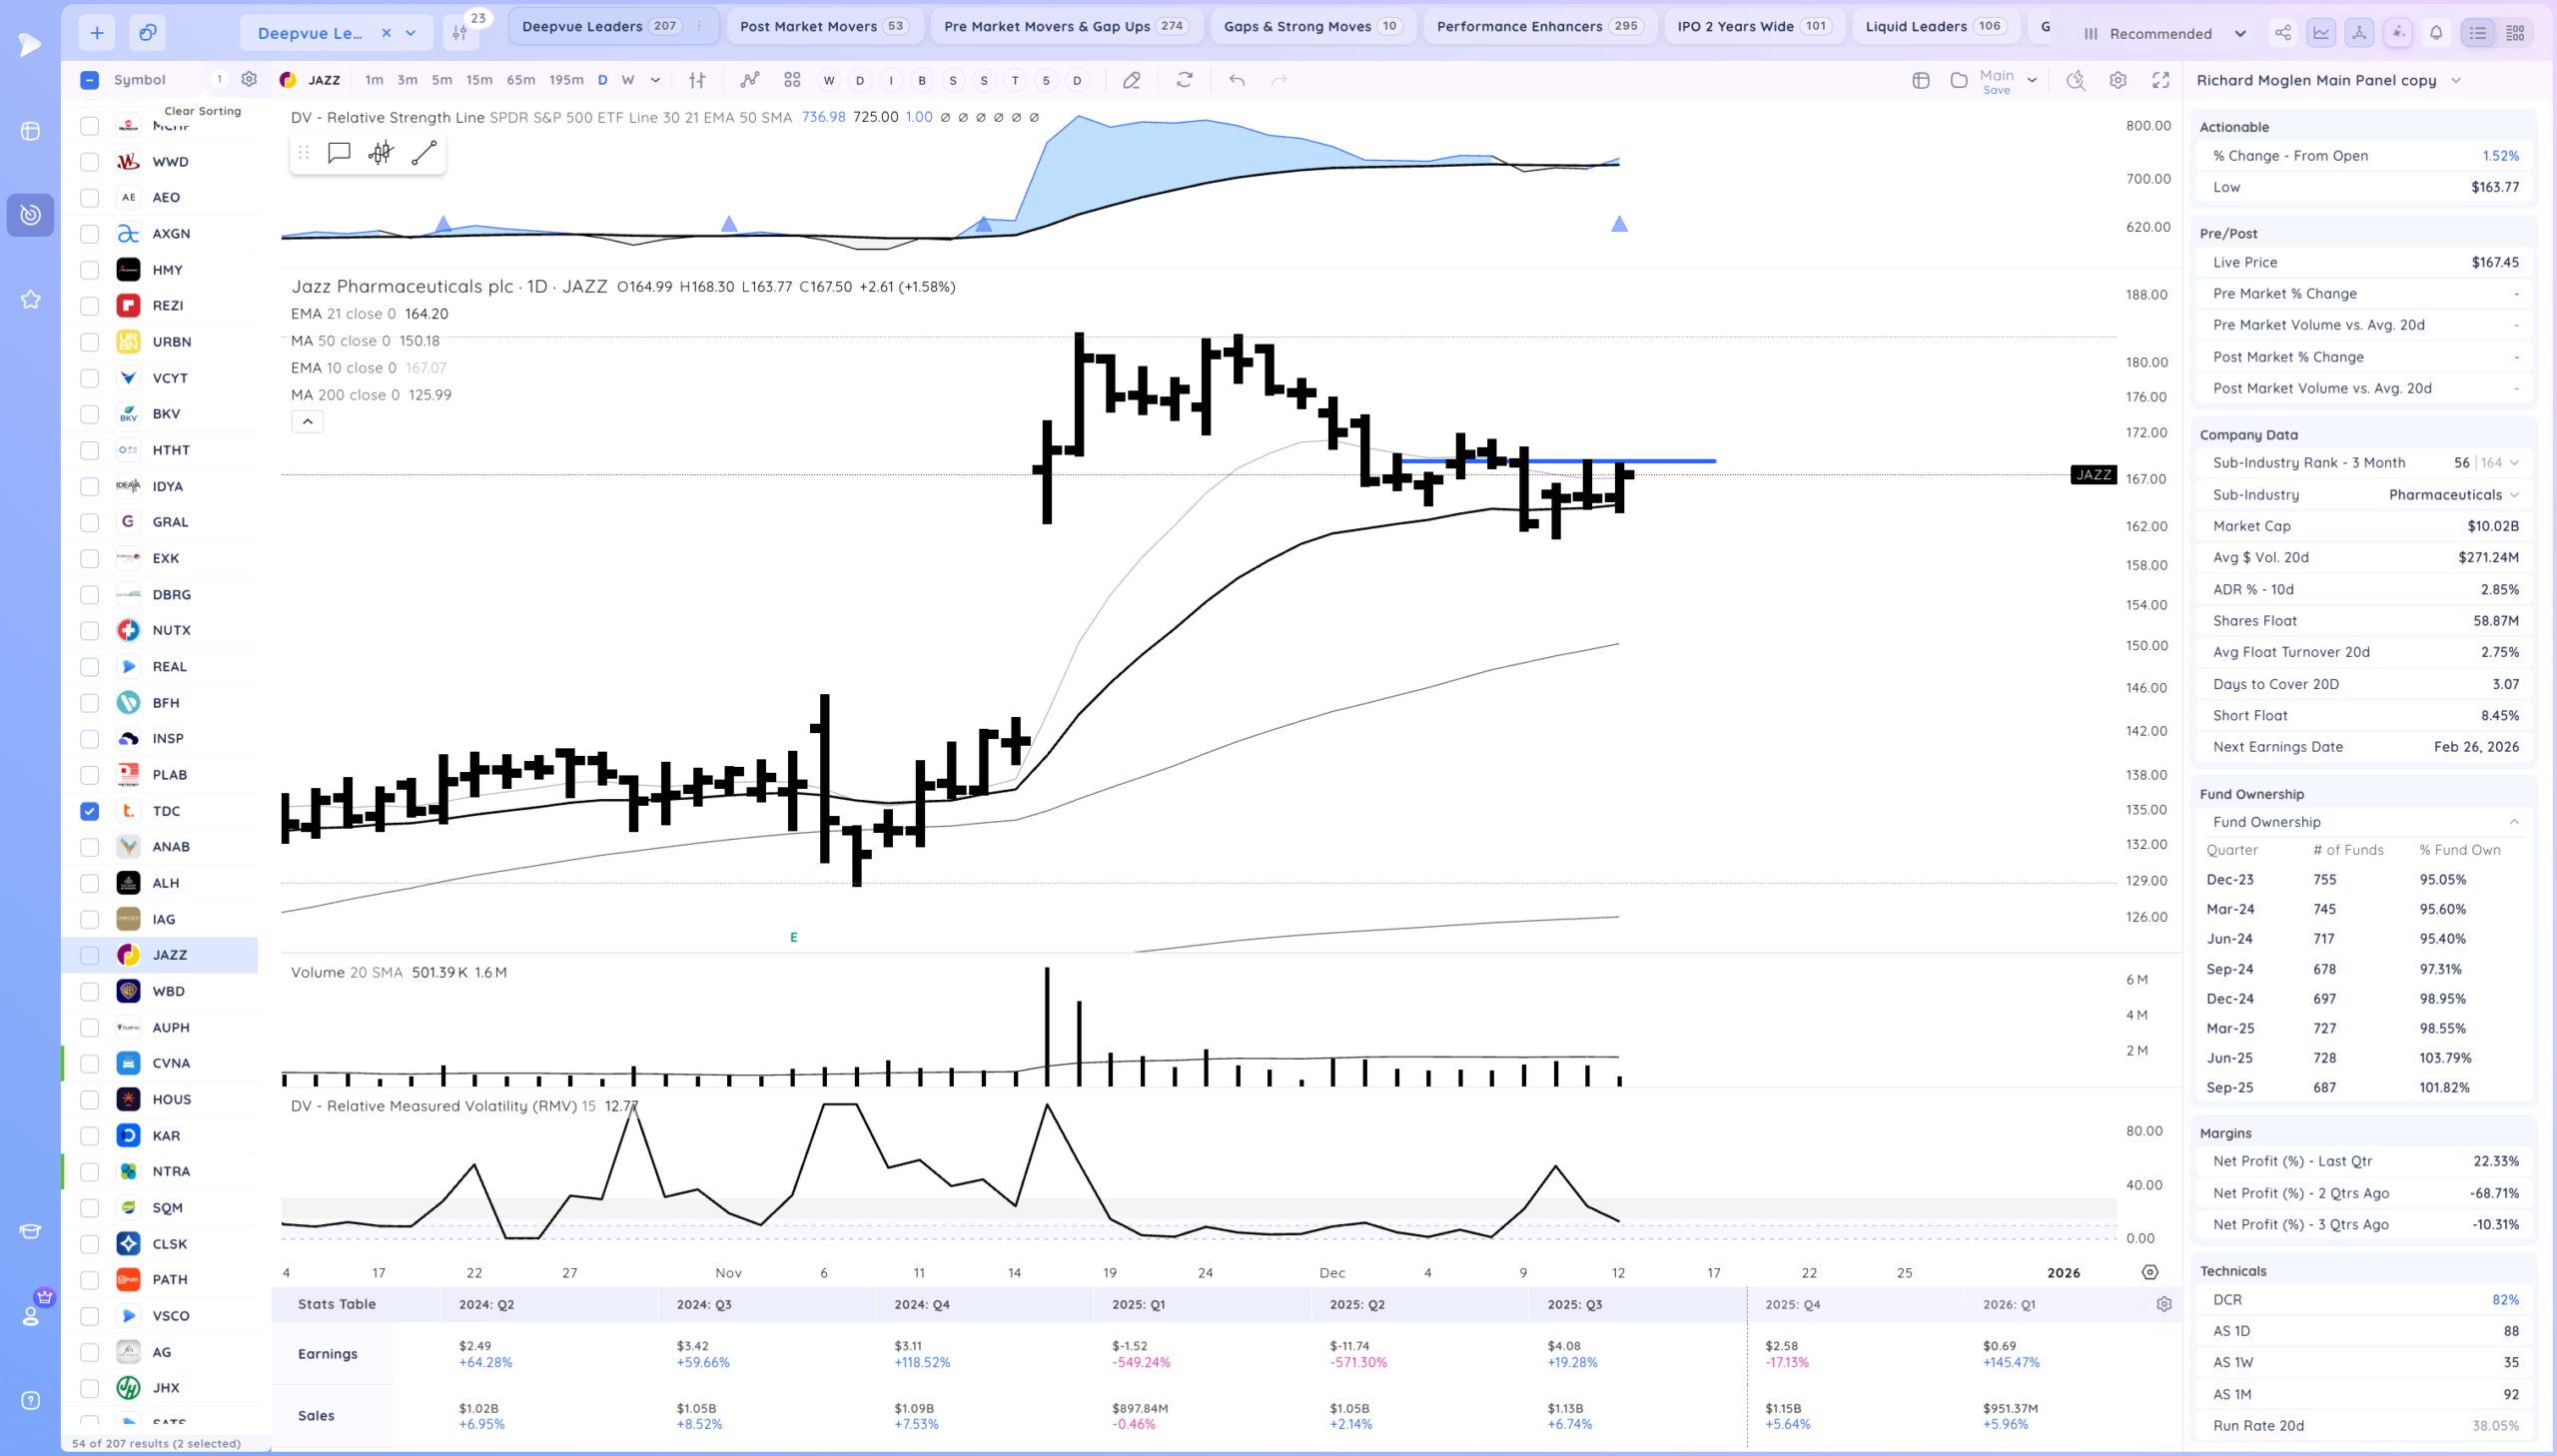Check the JAZZ symbol checkbox
This screenshot has width=2557, height=1456.
[x=90, y=955]
